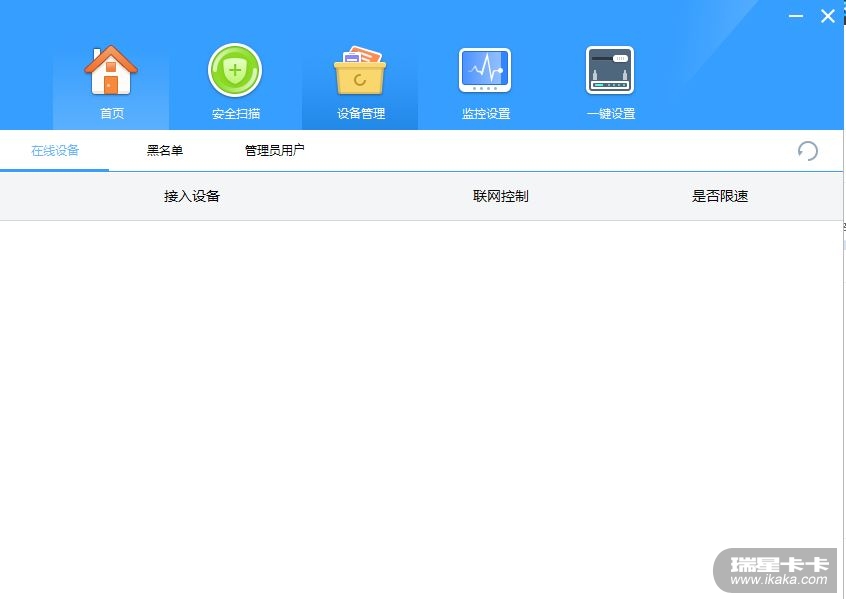Minimize the router manager window
Image resolution: width=846 pixels, height=599 pixels.
click(x=796, y=16)
